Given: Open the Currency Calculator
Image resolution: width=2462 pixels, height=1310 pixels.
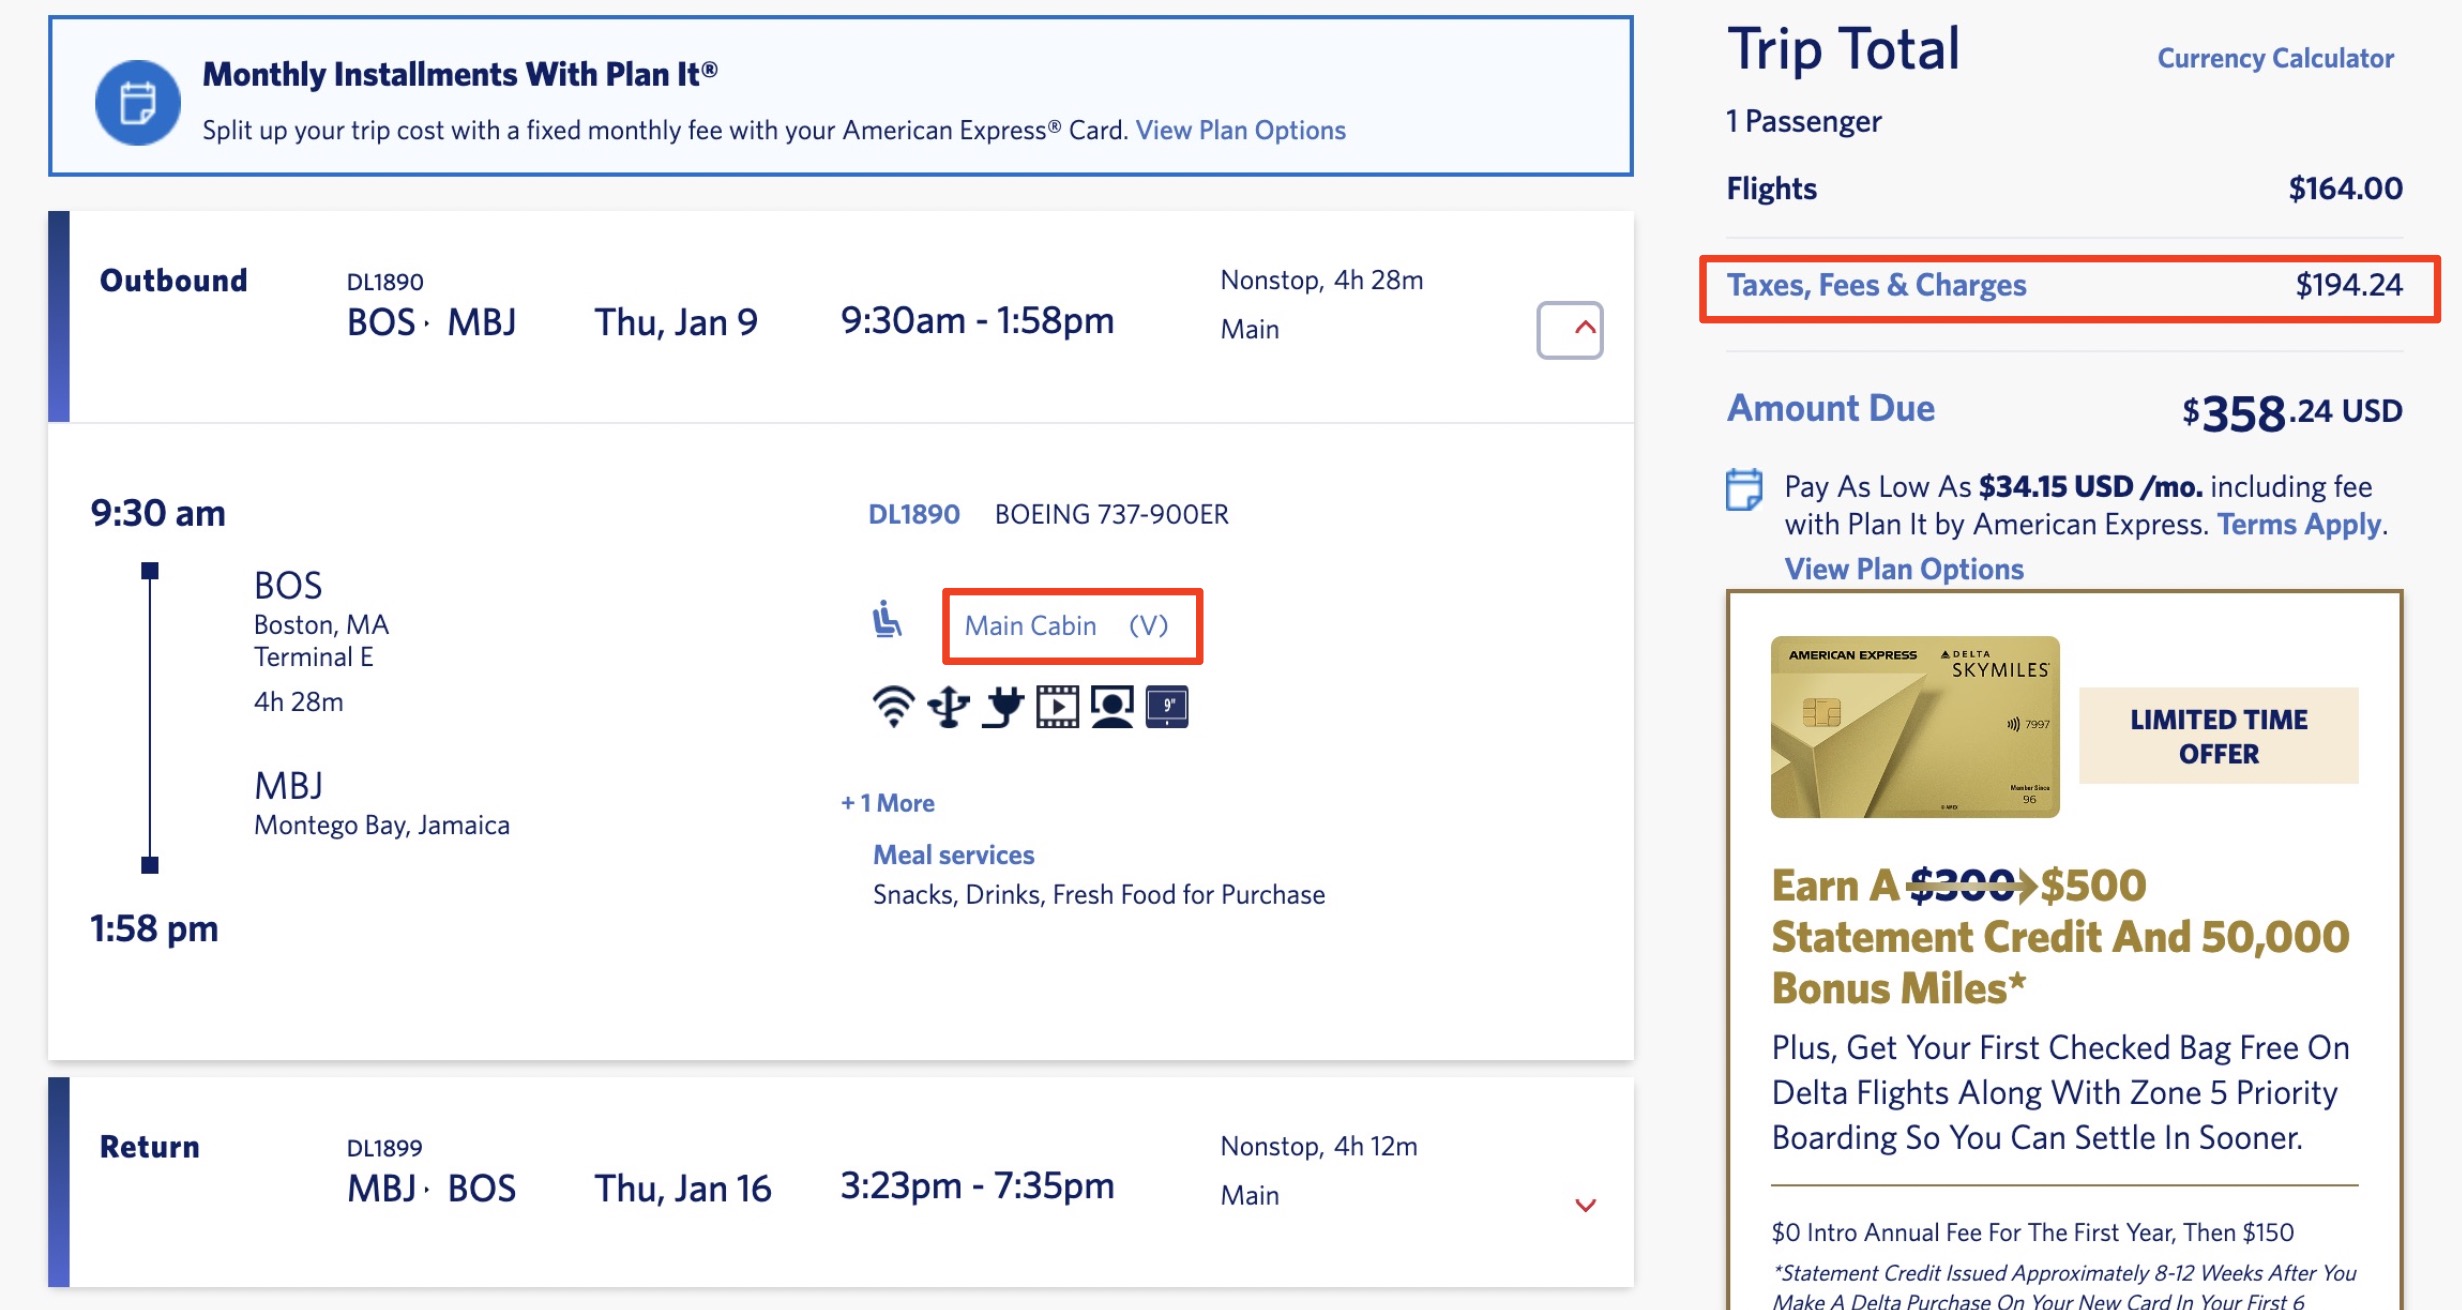Looking at the screenshot, I should pyautogui.click(x=2273, y=58).
